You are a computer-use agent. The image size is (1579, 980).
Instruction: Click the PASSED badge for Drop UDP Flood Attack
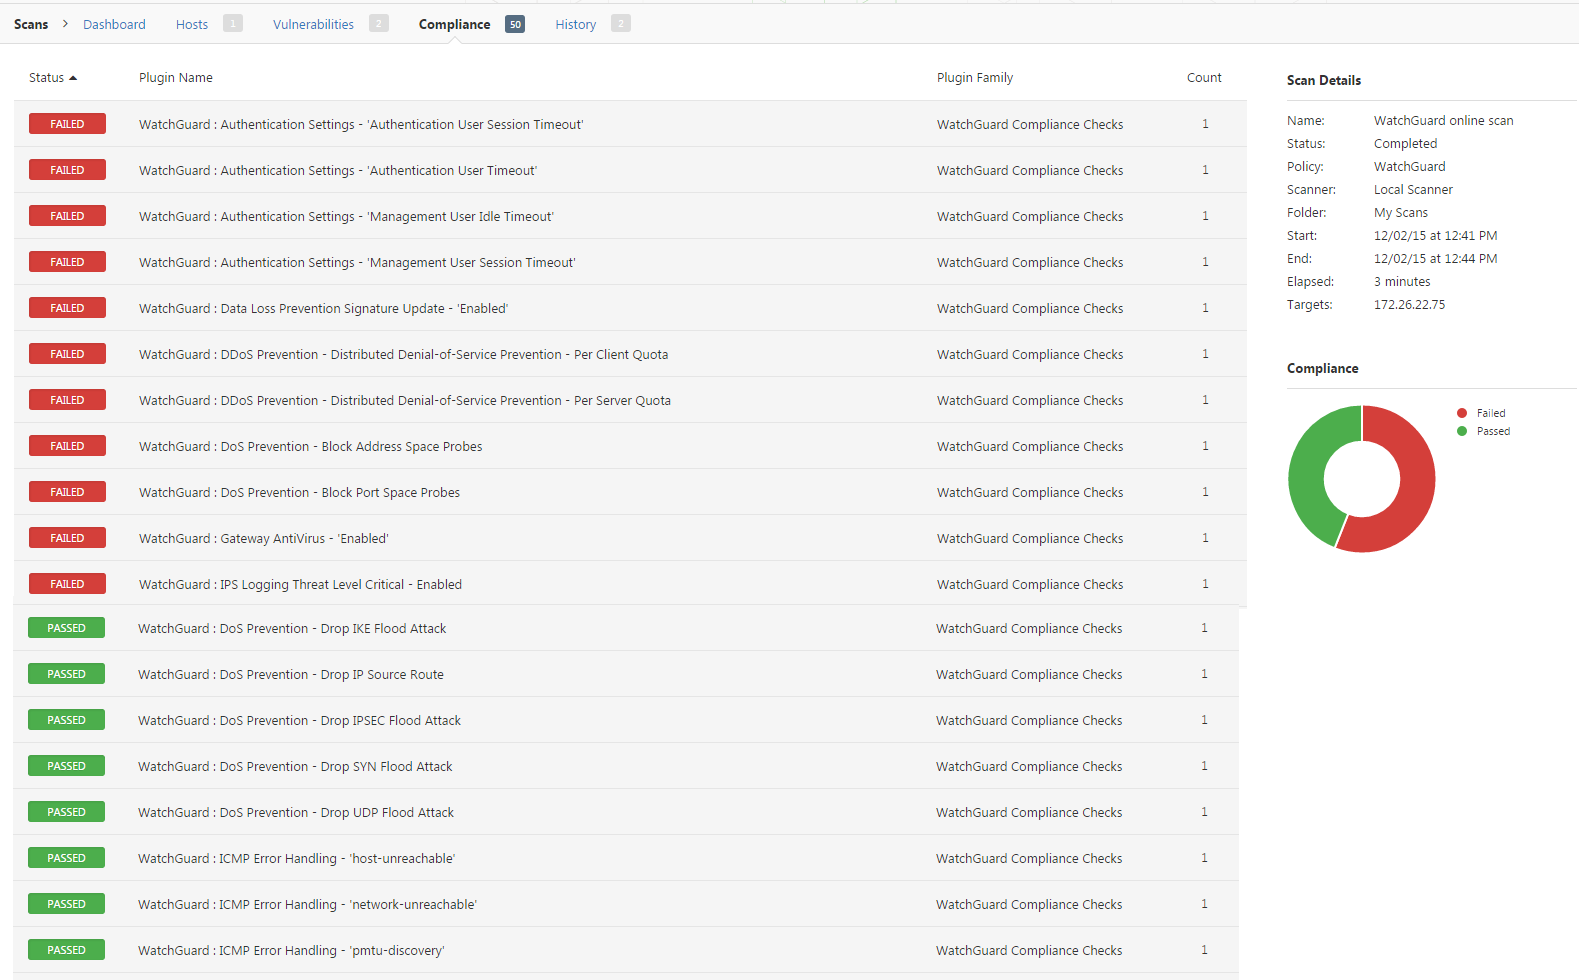point(66,812)
